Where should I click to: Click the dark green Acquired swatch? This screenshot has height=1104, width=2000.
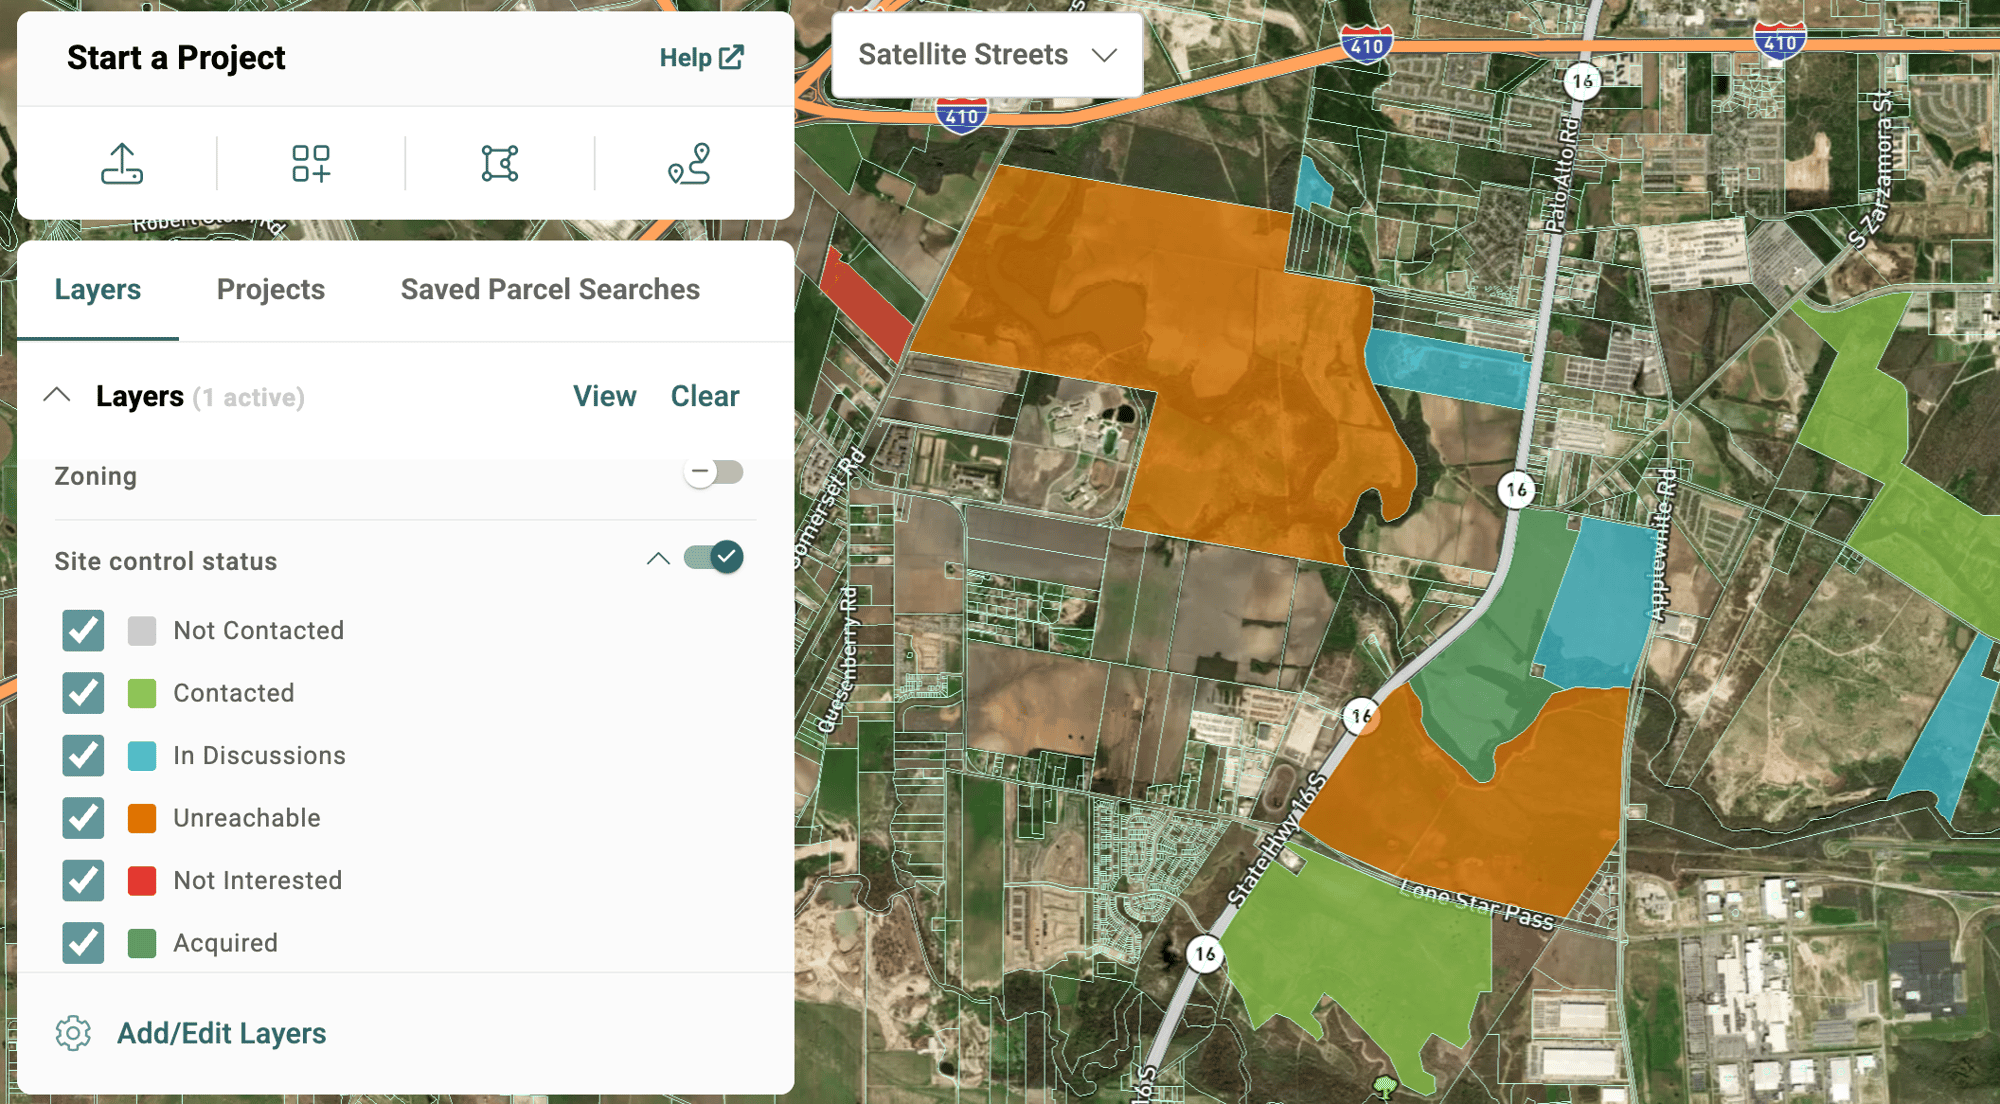click(142, 943)
